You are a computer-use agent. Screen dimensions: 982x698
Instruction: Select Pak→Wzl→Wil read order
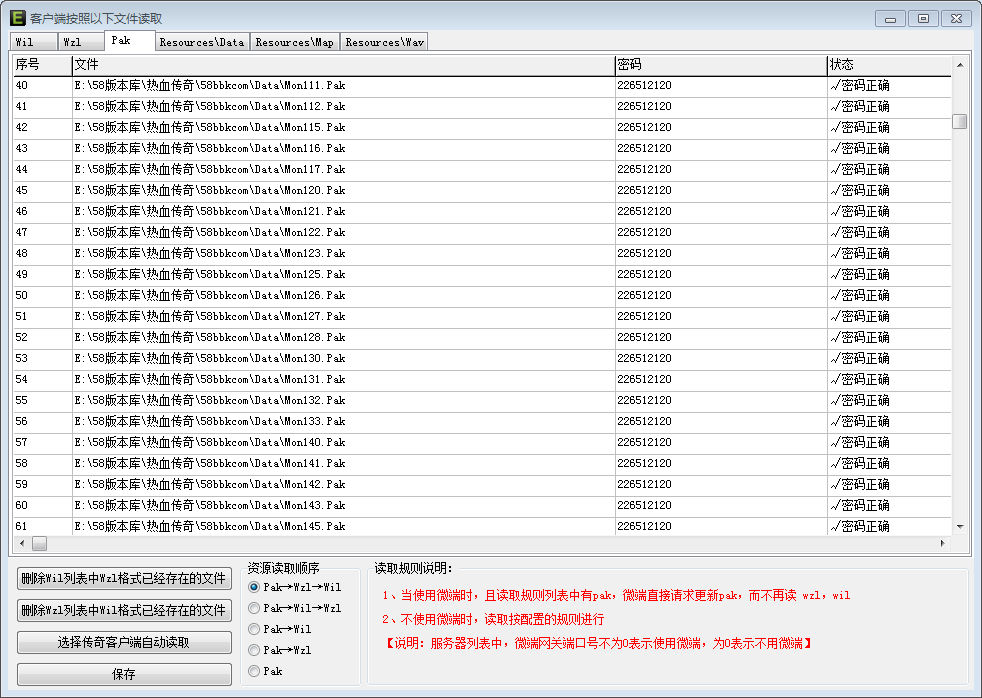pos(295,587)
